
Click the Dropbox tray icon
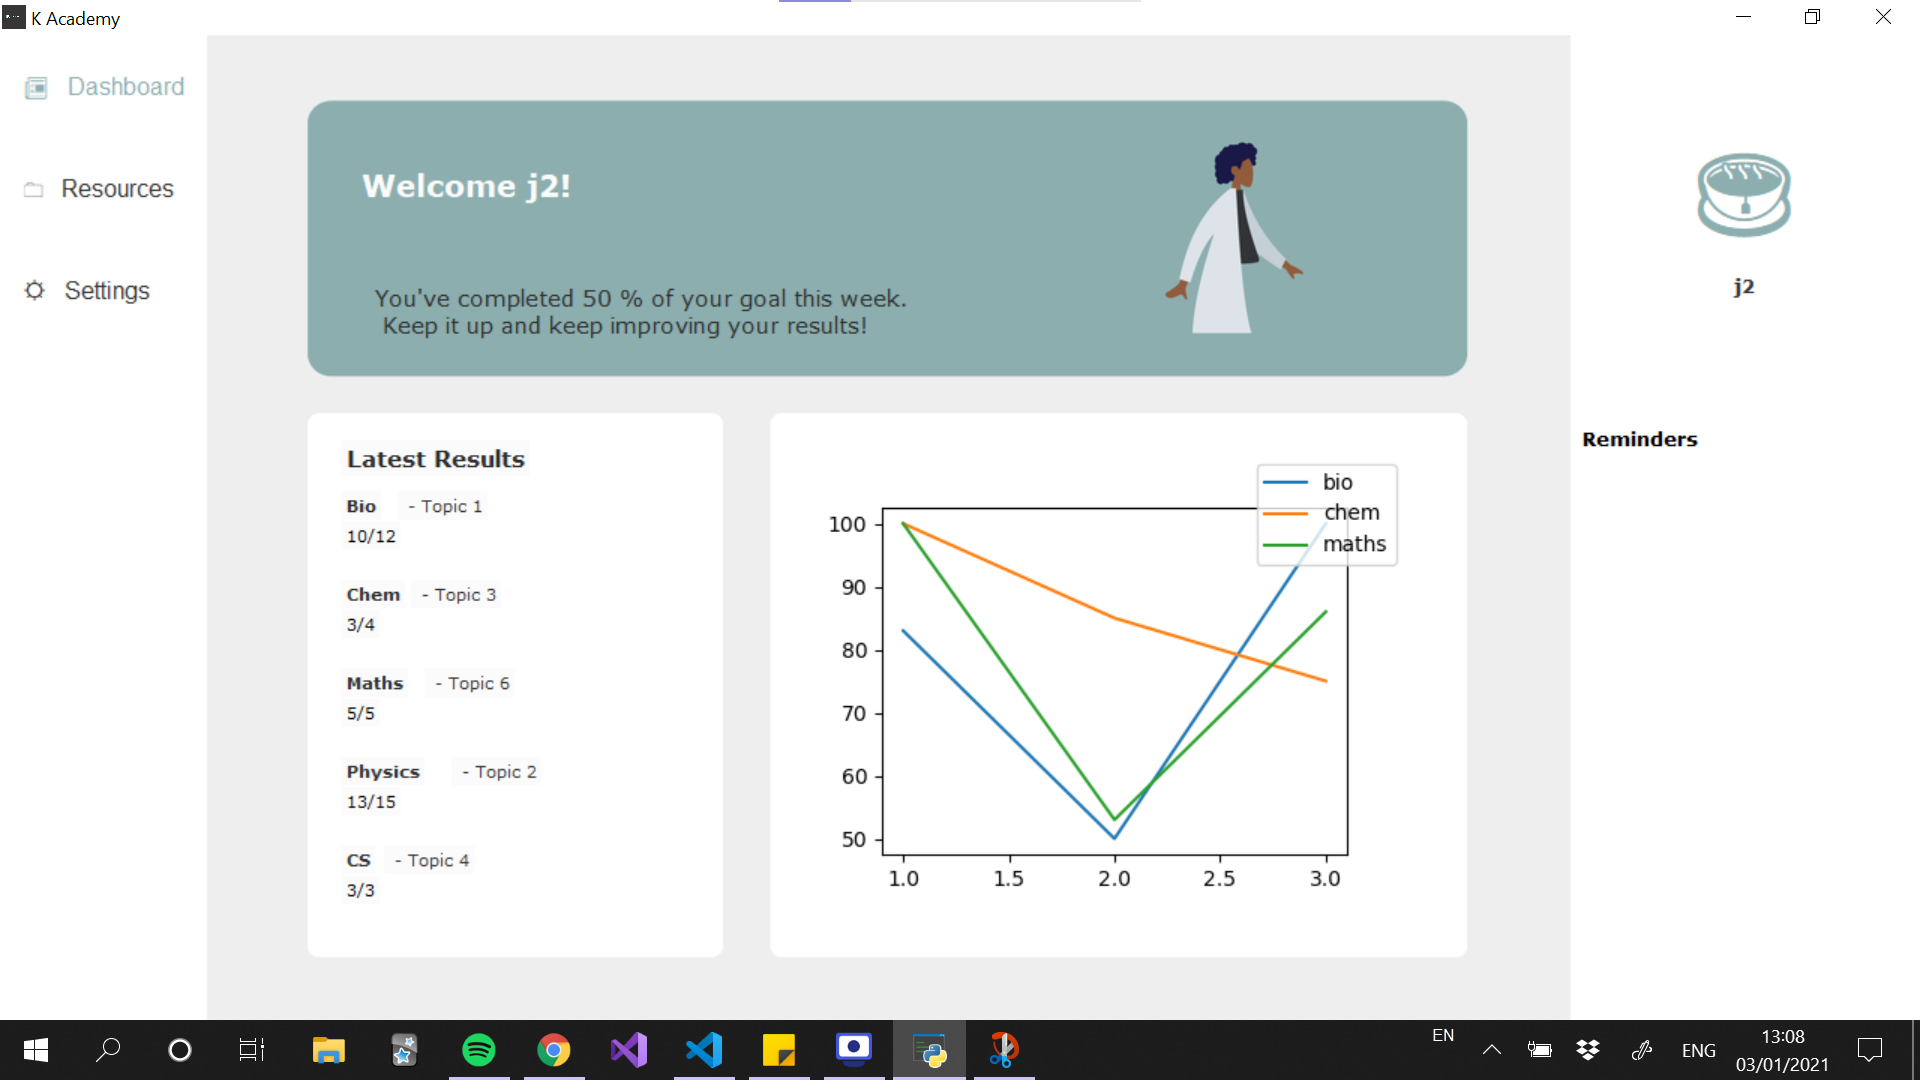1587,1050
